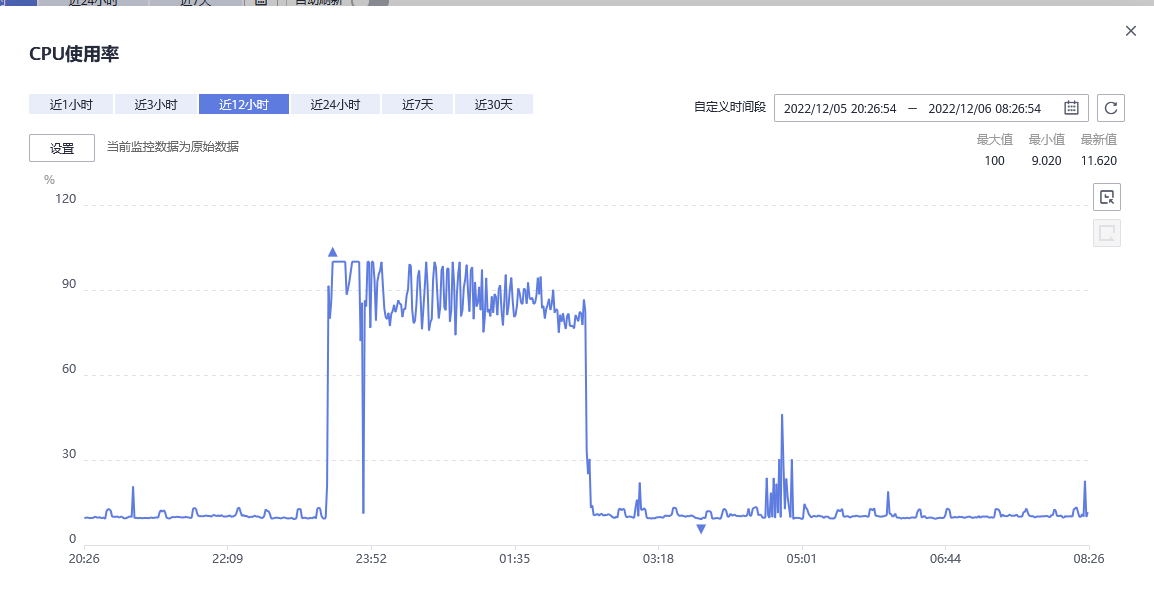Click the minimum value down-triangle marker
The height and width of the screenshot is (593, 1154).
pyautogui.click(x=701, y=528)
